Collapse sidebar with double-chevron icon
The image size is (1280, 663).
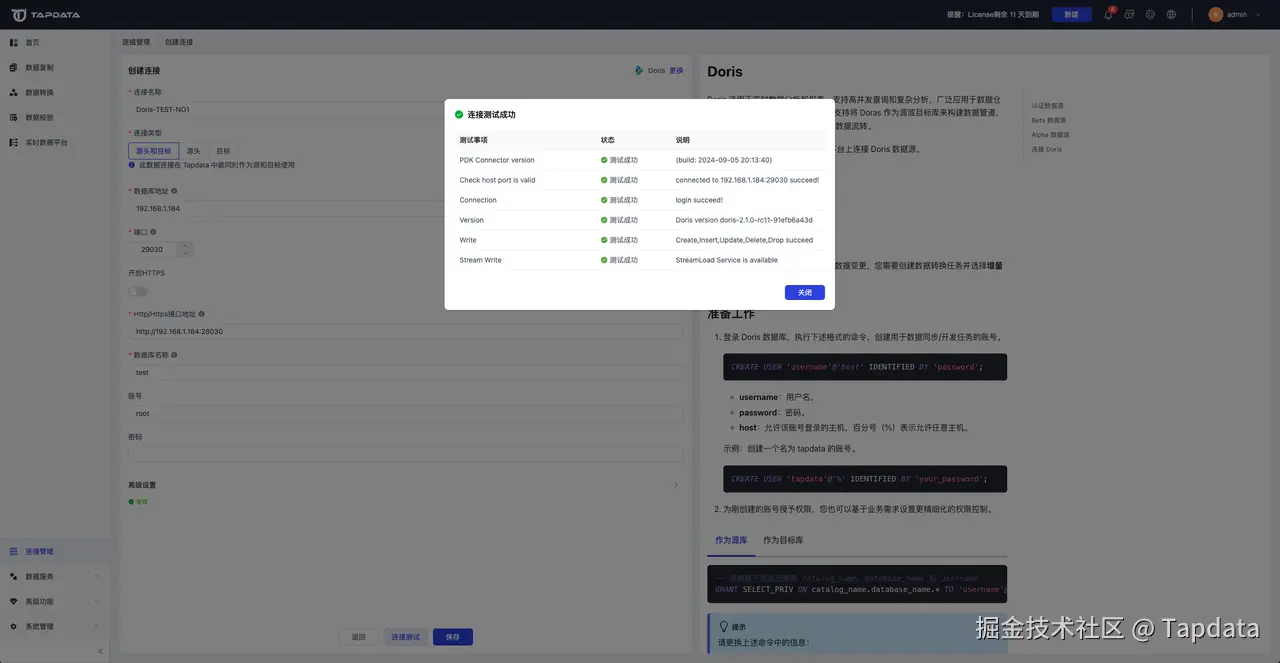point(100,651)
